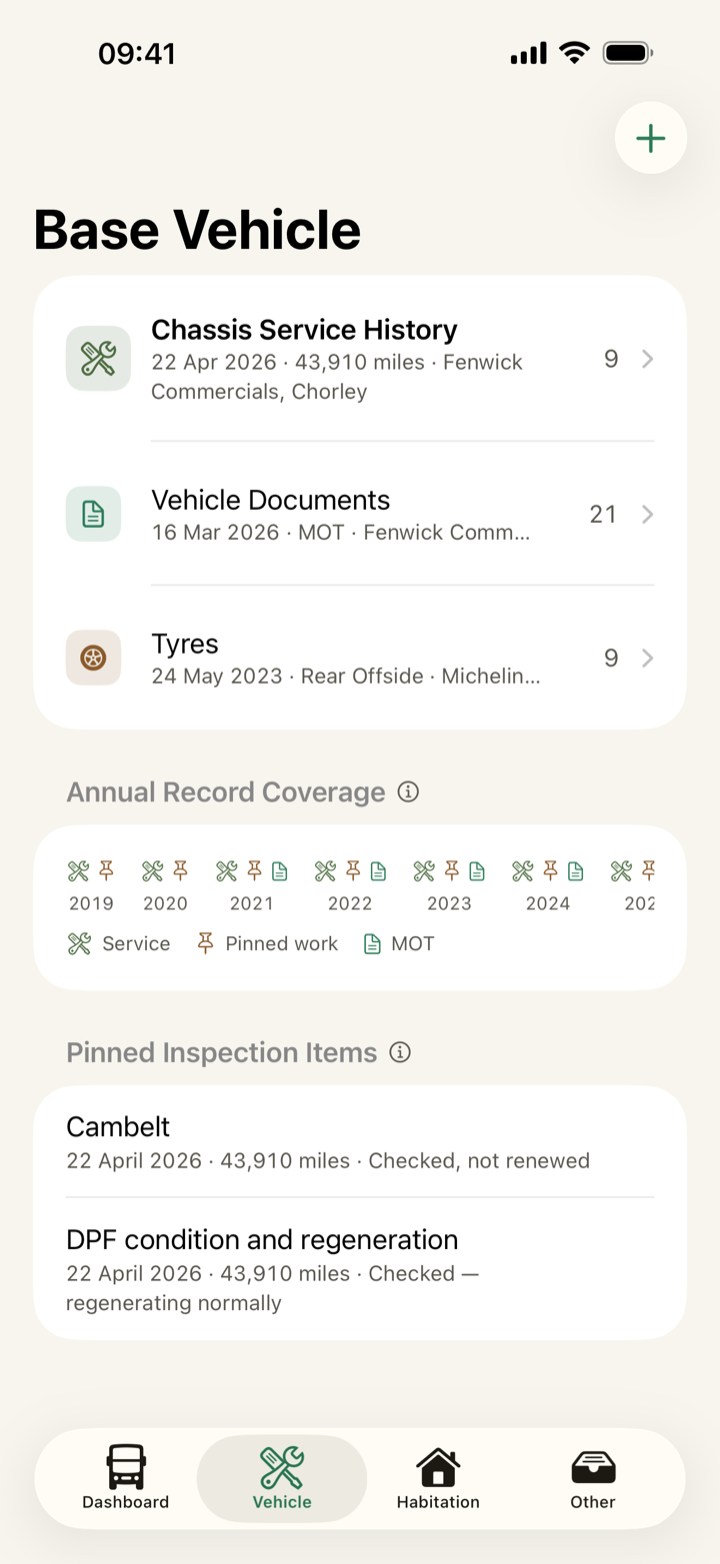Tap the 2023 service wrench icon
The height and width of the screenshot is (1564, 720).
425,871
